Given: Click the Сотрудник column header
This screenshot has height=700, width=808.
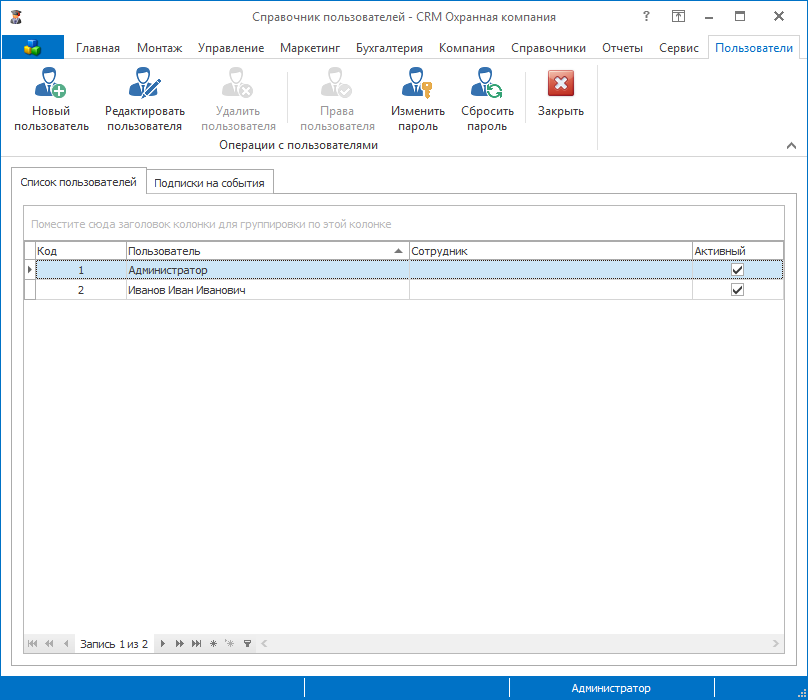Looking at the screenshot, I should 550,251.
